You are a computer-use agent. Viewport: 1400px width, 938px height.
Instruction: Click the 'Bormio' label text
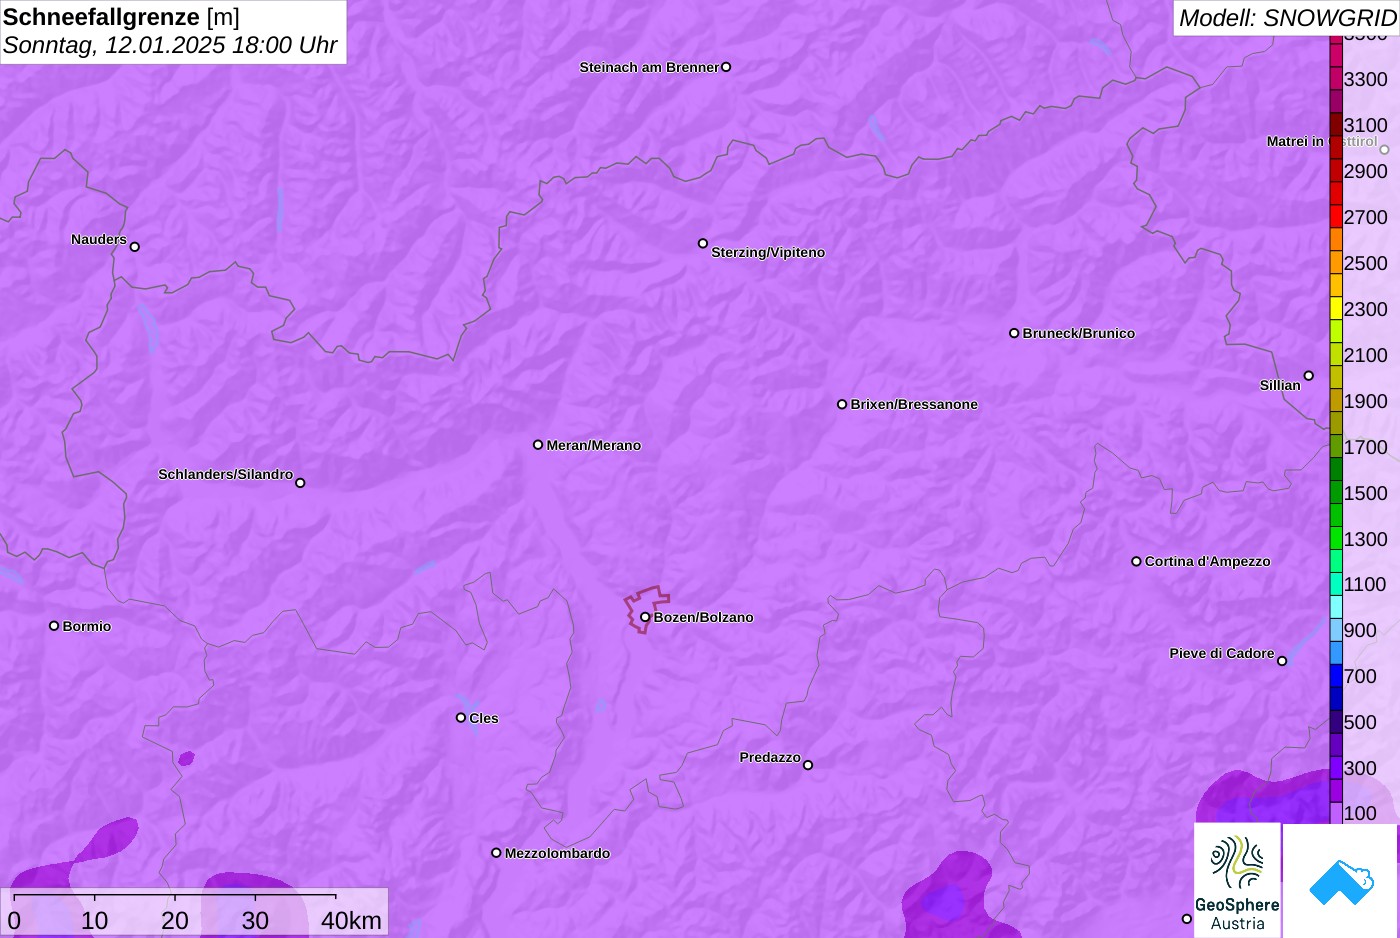coord(87,626)
